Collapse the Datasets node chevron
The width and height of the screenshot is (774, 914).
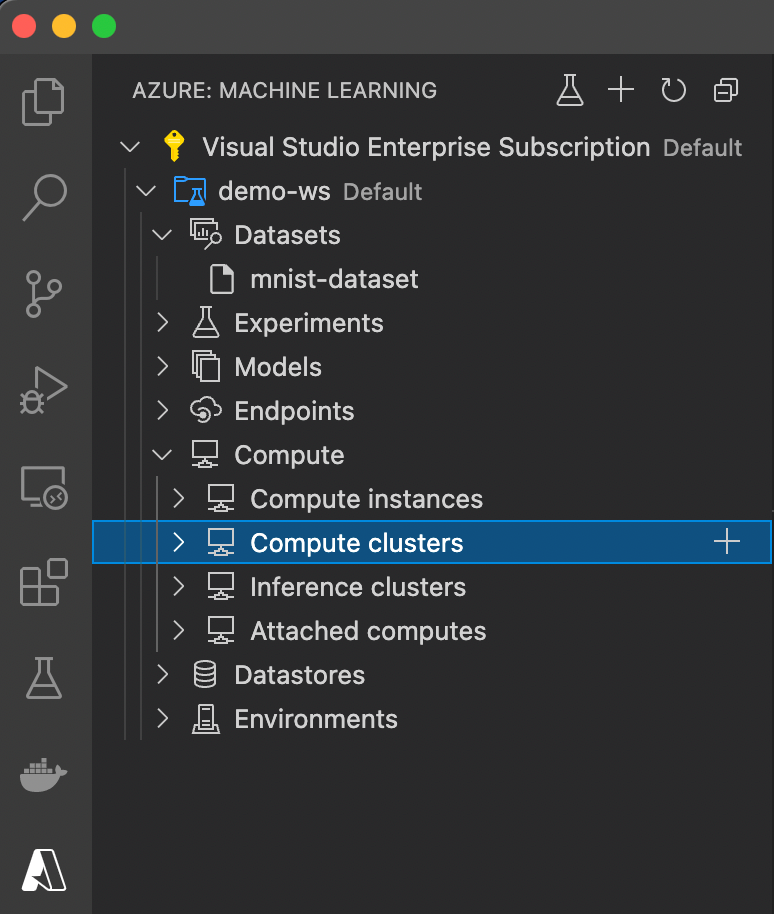pyautogui.click(x=162, y=235)
